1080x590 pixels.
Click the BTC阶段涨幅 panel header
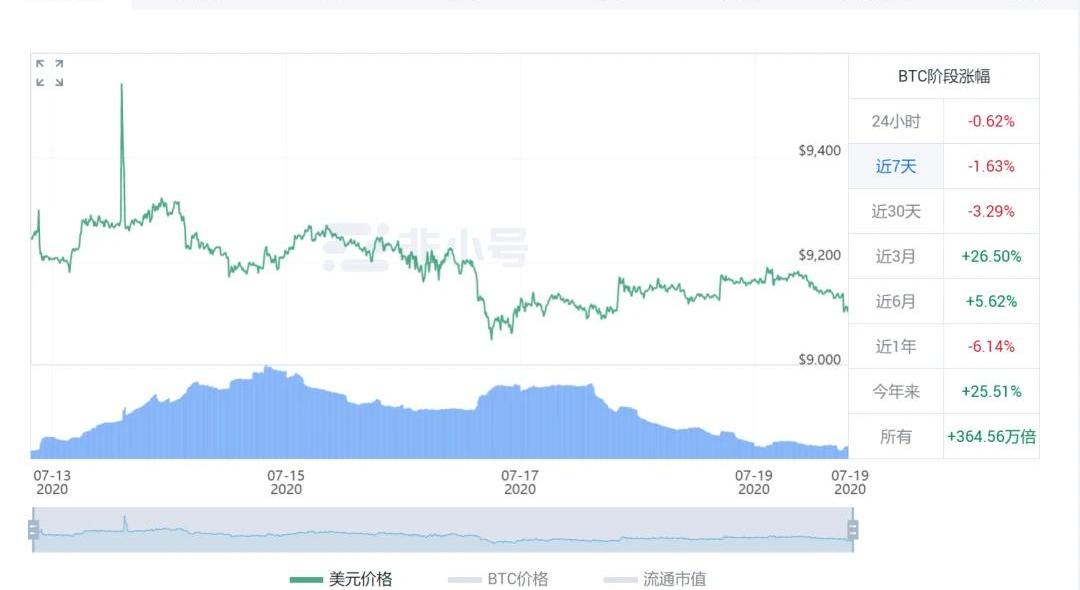click(x=943, y=76)
